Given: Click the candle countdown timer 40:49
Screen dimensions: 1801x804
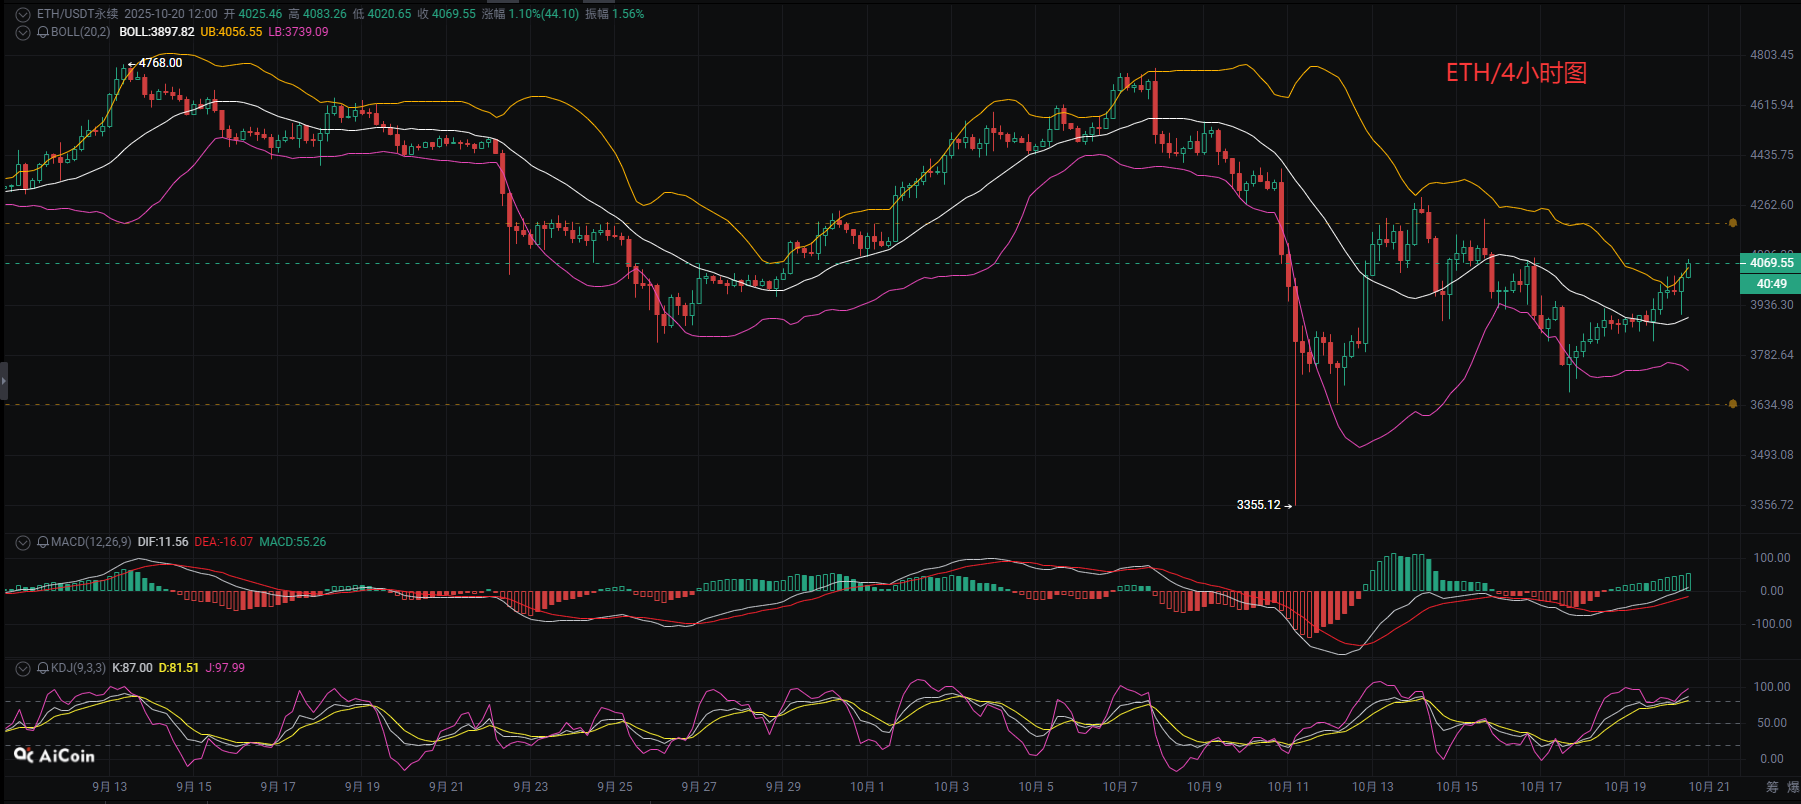Looking at the screenshot, I should click(x=1771, y=284).
